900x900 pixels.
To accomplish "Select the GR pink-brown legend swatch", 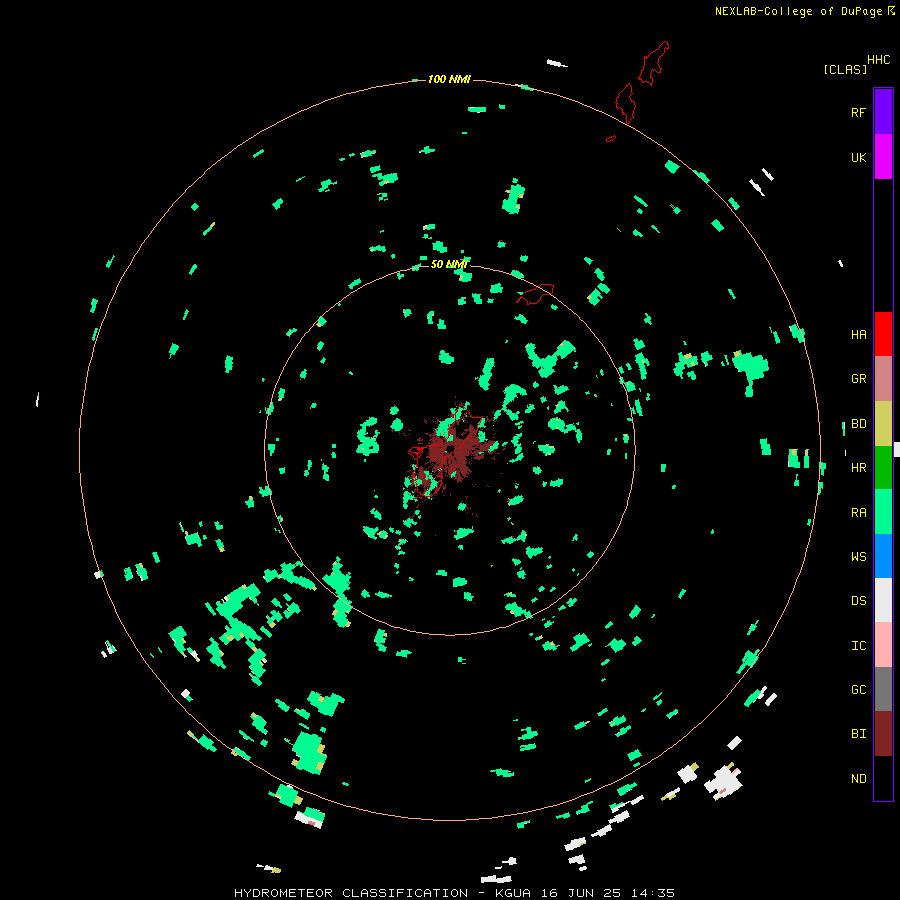I will tap(883, 379).
